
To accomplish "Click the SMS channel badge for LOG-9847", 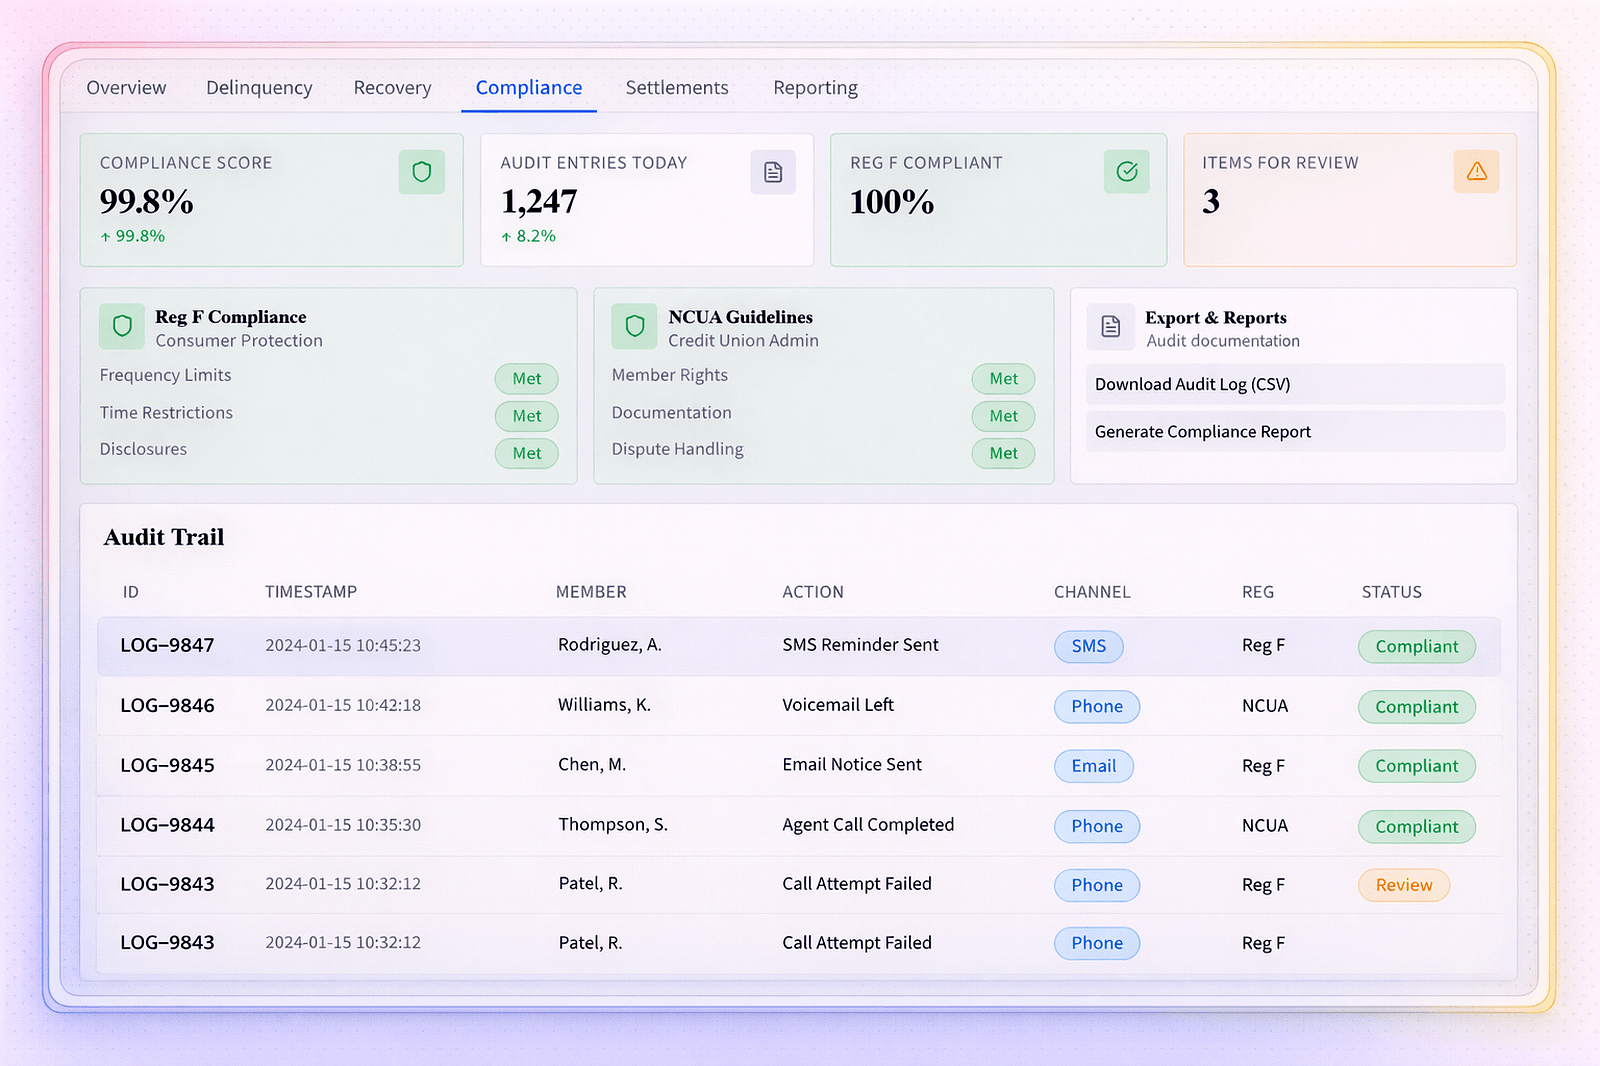I will pos(1088,646).
